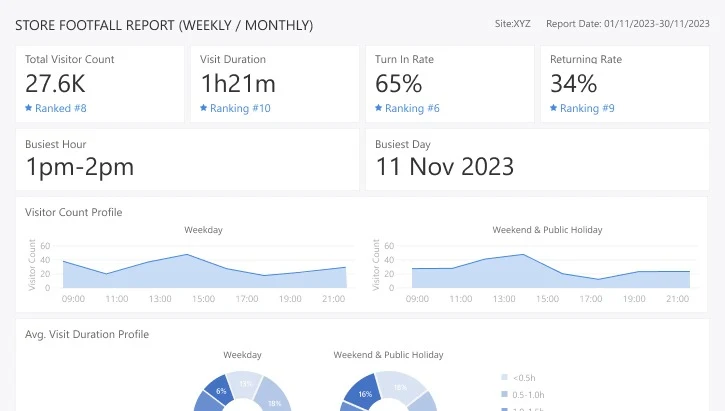This screenshot has width=725, height=411.
Task: Click the 65% turn in rate value
Action: coord(399,84)
